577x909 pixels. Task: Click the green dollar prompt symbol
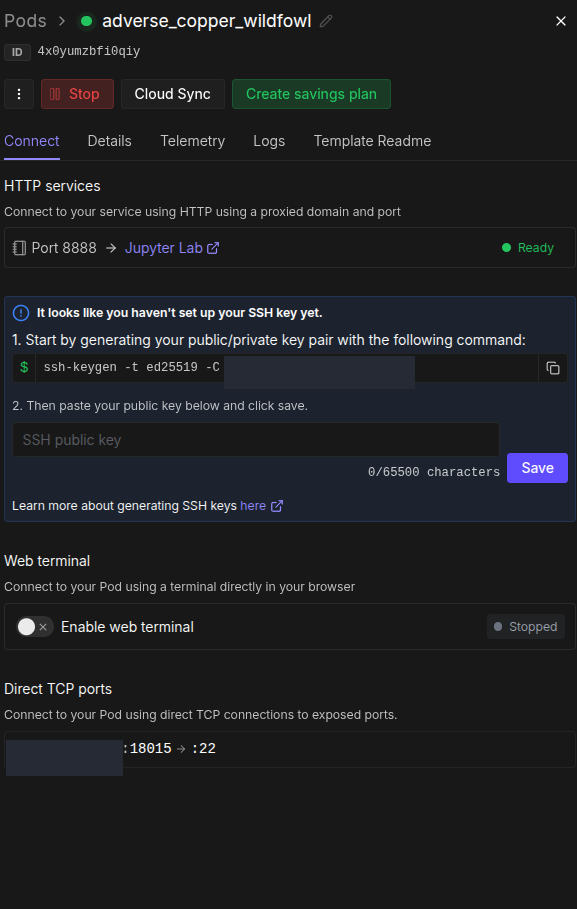coord(24,367)
